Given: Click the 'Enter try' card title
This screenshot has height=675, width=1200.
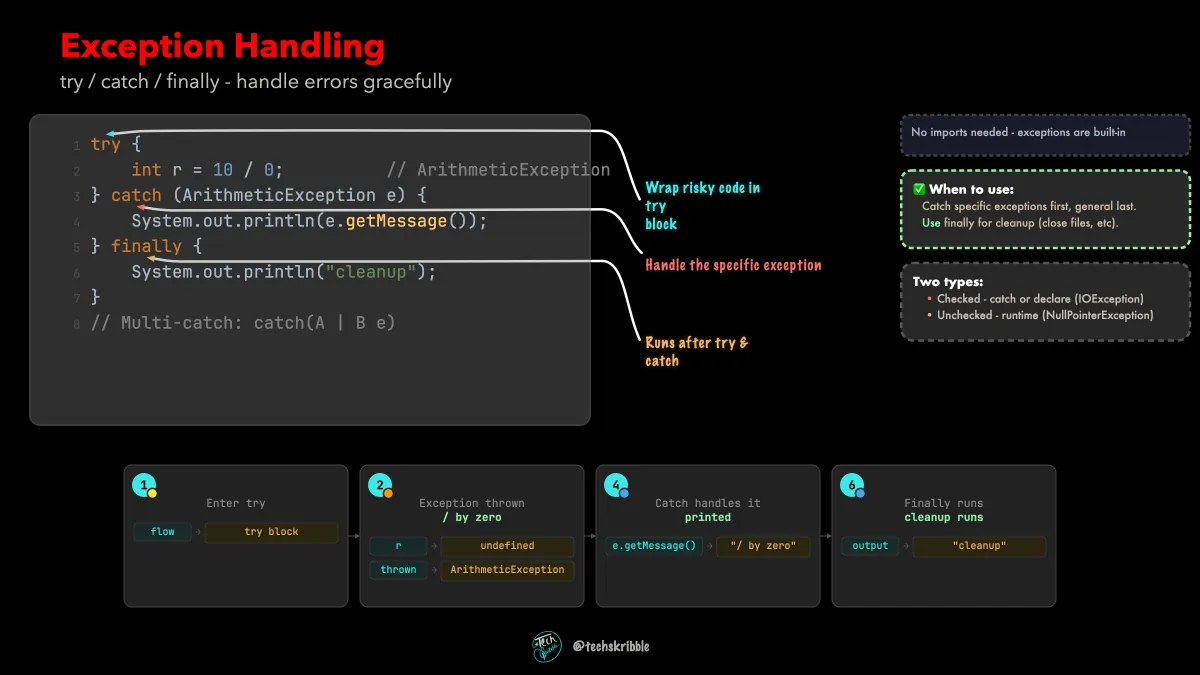Looking at the screenshot, I should pos(236,503).
